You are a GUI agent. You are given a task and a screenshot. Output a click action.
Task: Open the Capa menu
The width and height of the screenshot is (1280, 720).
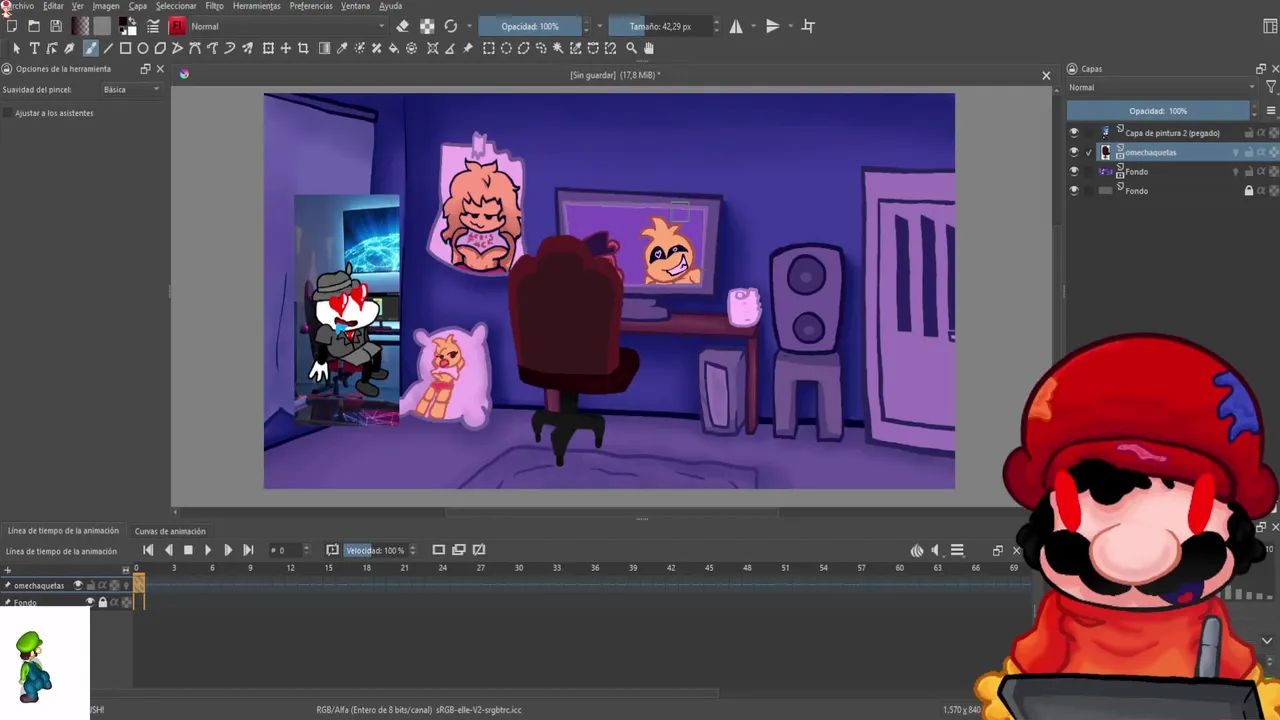[x=138, y=6]
